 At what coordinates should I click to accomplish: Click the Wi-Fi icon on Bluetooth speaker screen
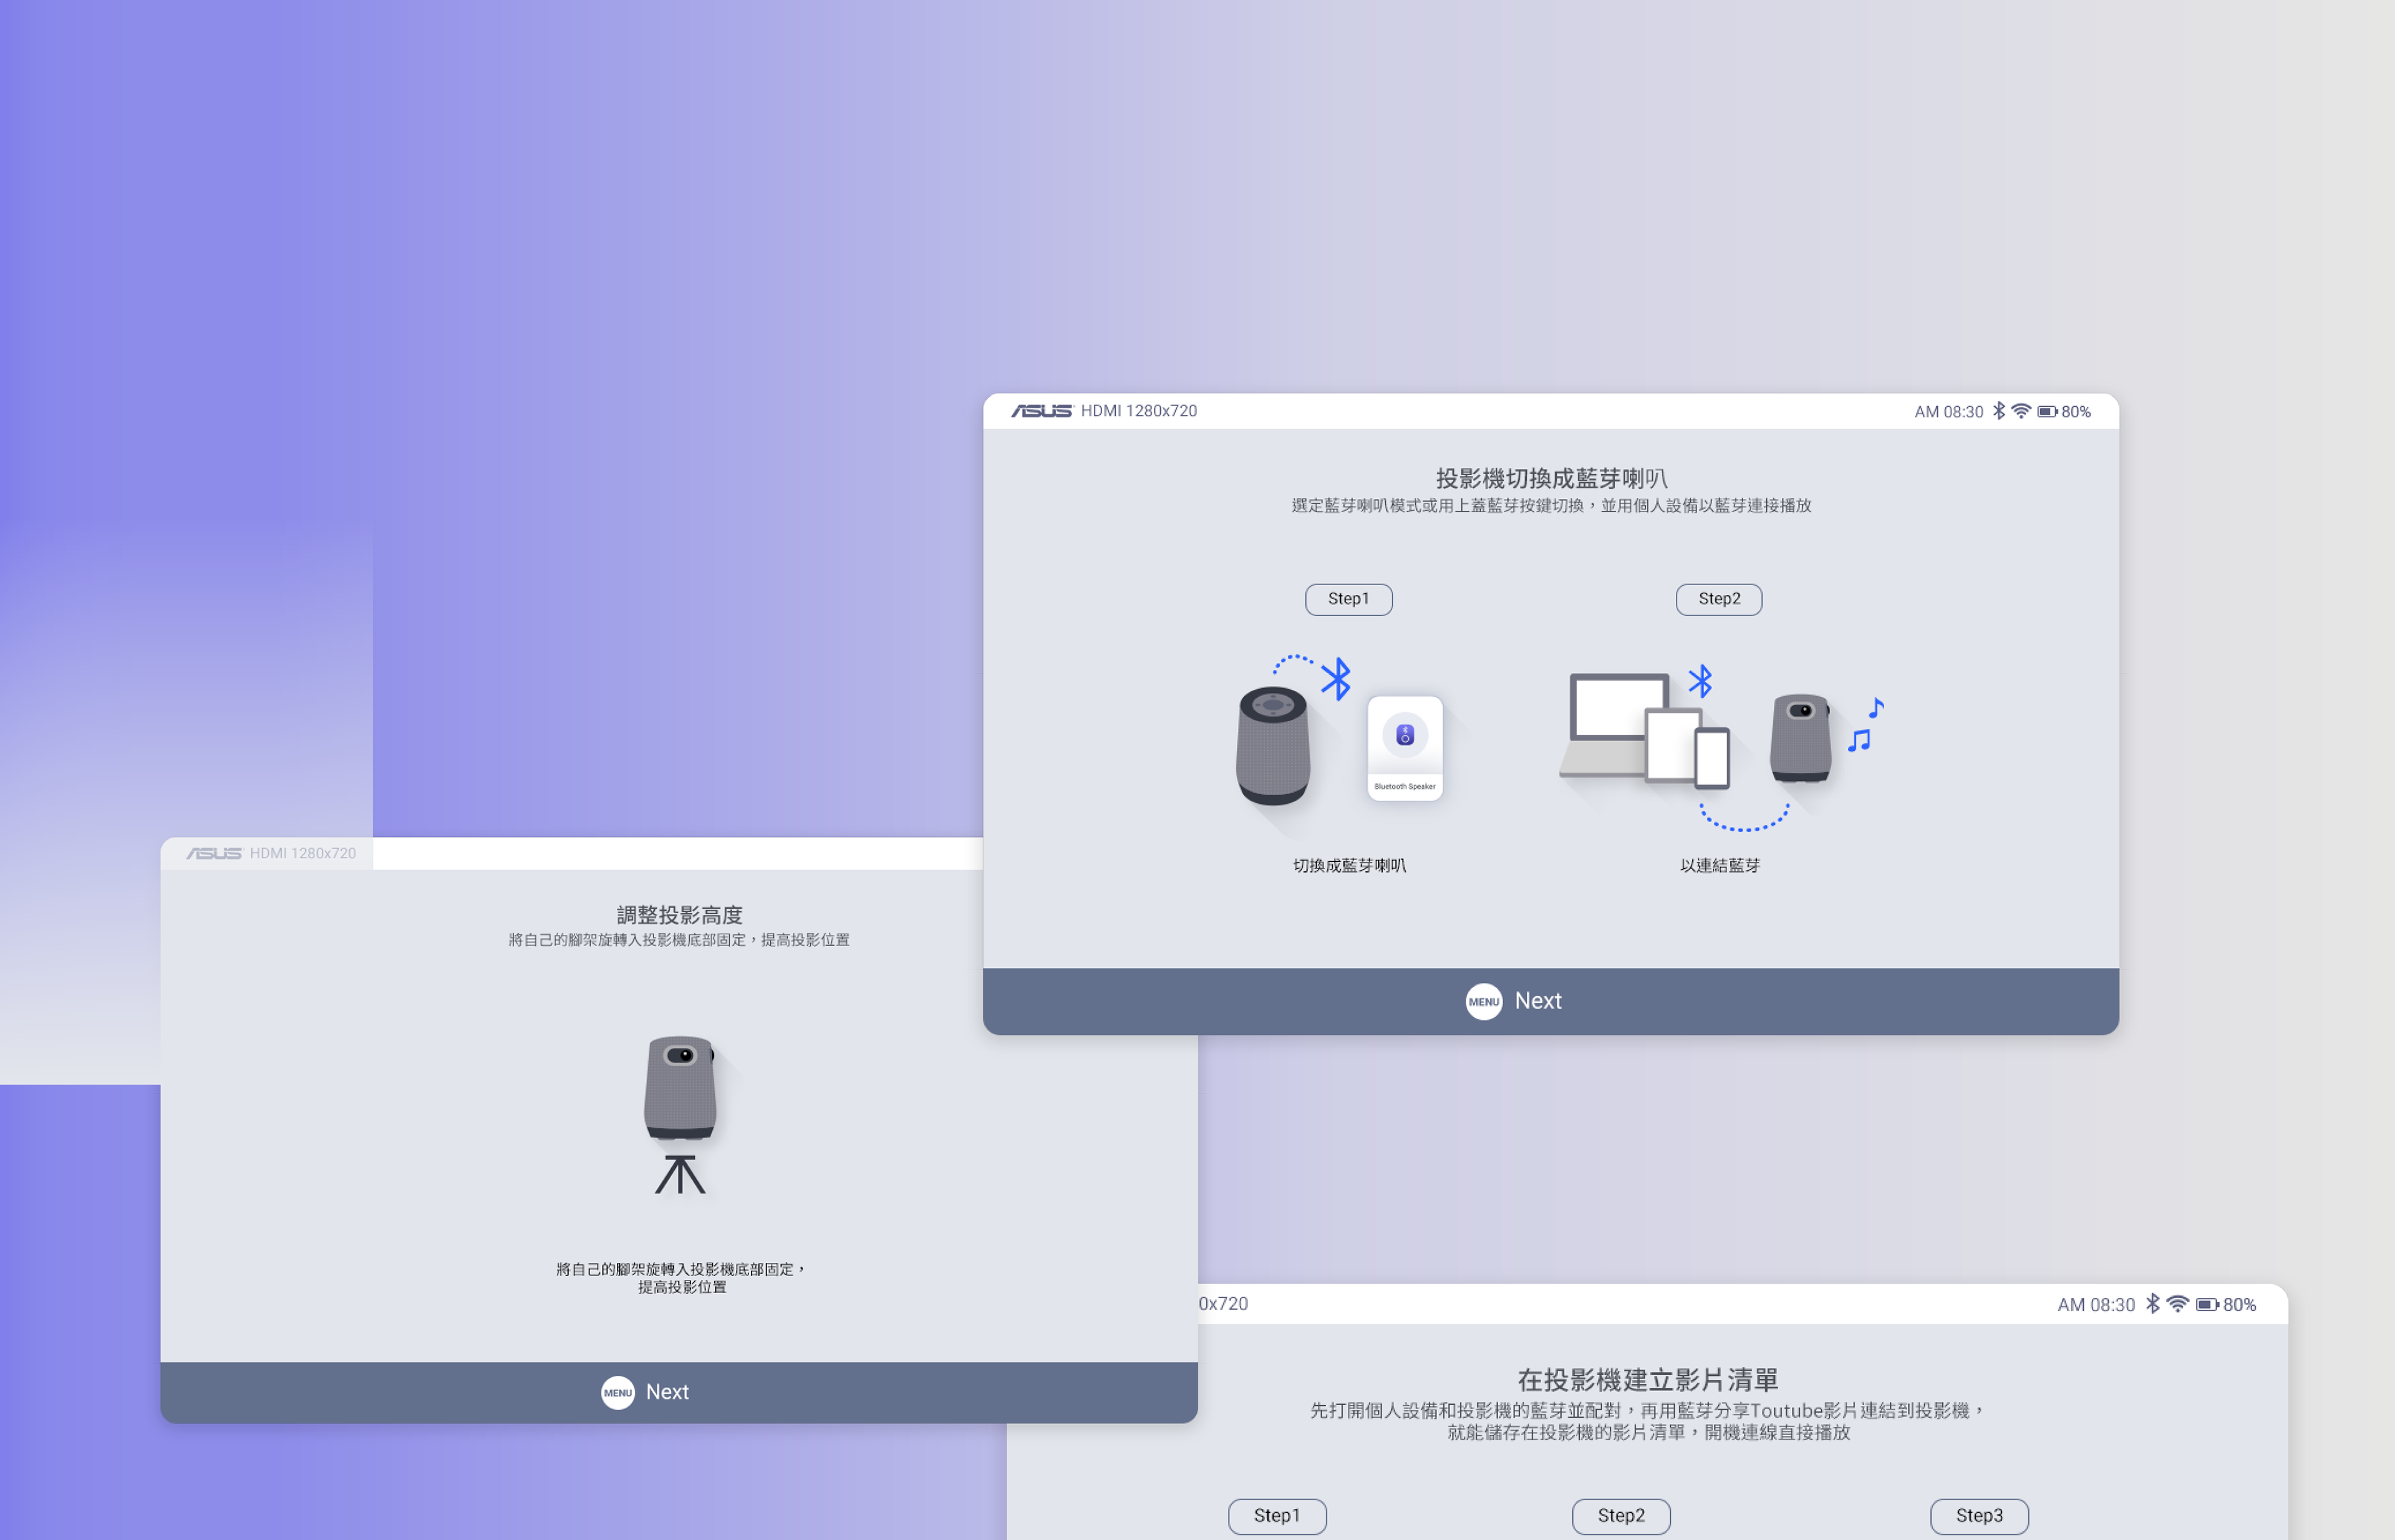(x=2021, y=411)
